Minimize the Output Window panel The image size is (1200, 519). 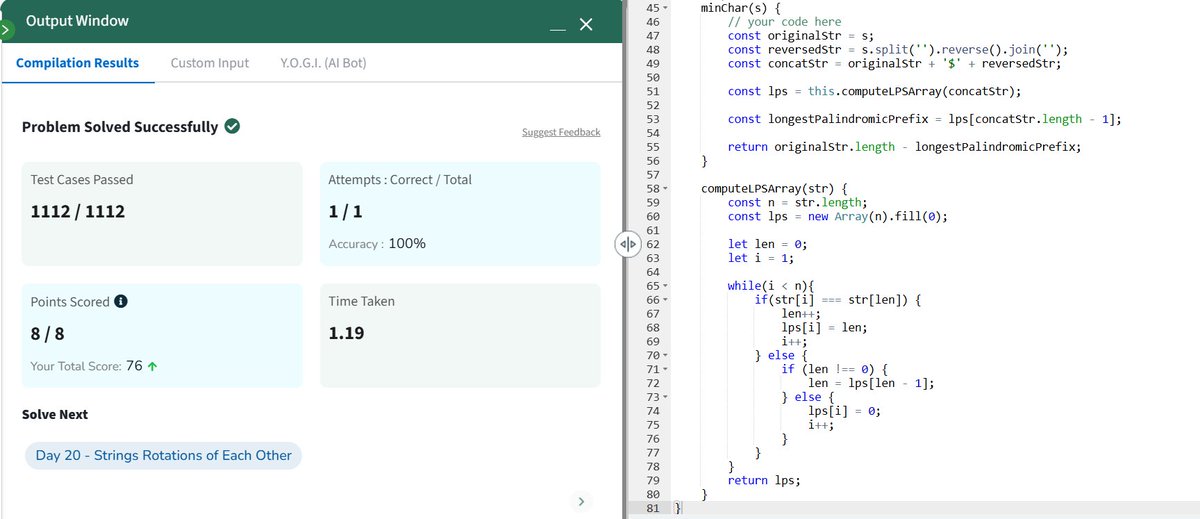(x=560, y=32)
